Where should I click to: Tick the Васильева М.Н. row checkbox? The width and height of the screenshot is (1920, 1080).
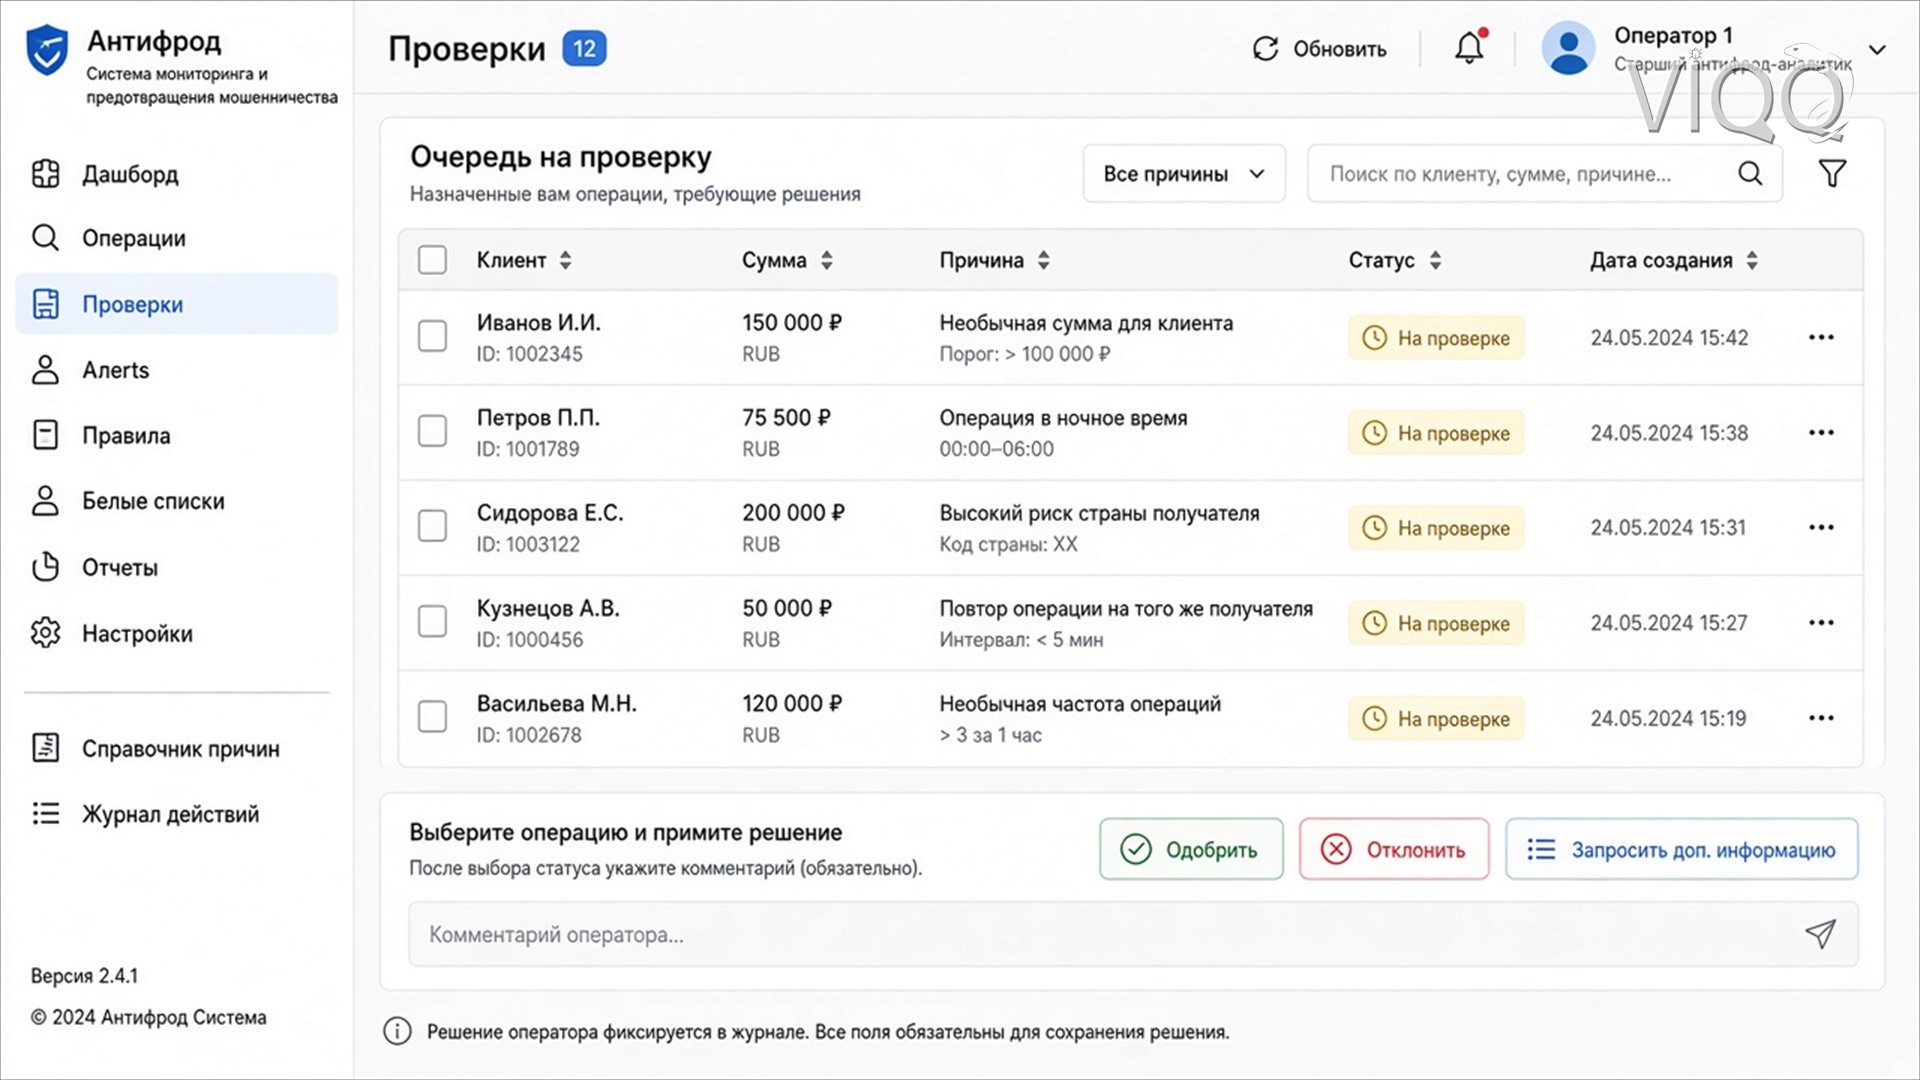(432, 716)
